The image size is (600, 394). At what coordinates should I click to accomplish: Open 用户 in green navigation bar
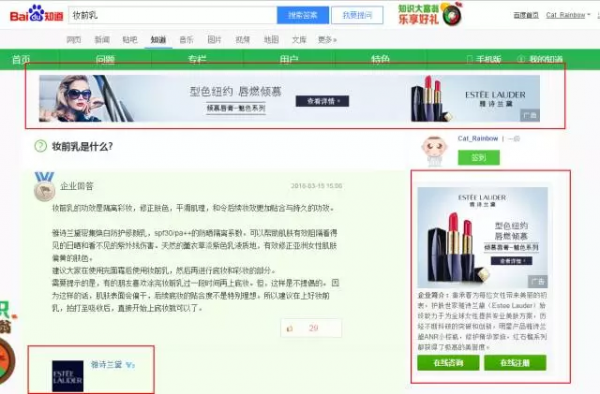pyautogui.click(x=289, y=59)
